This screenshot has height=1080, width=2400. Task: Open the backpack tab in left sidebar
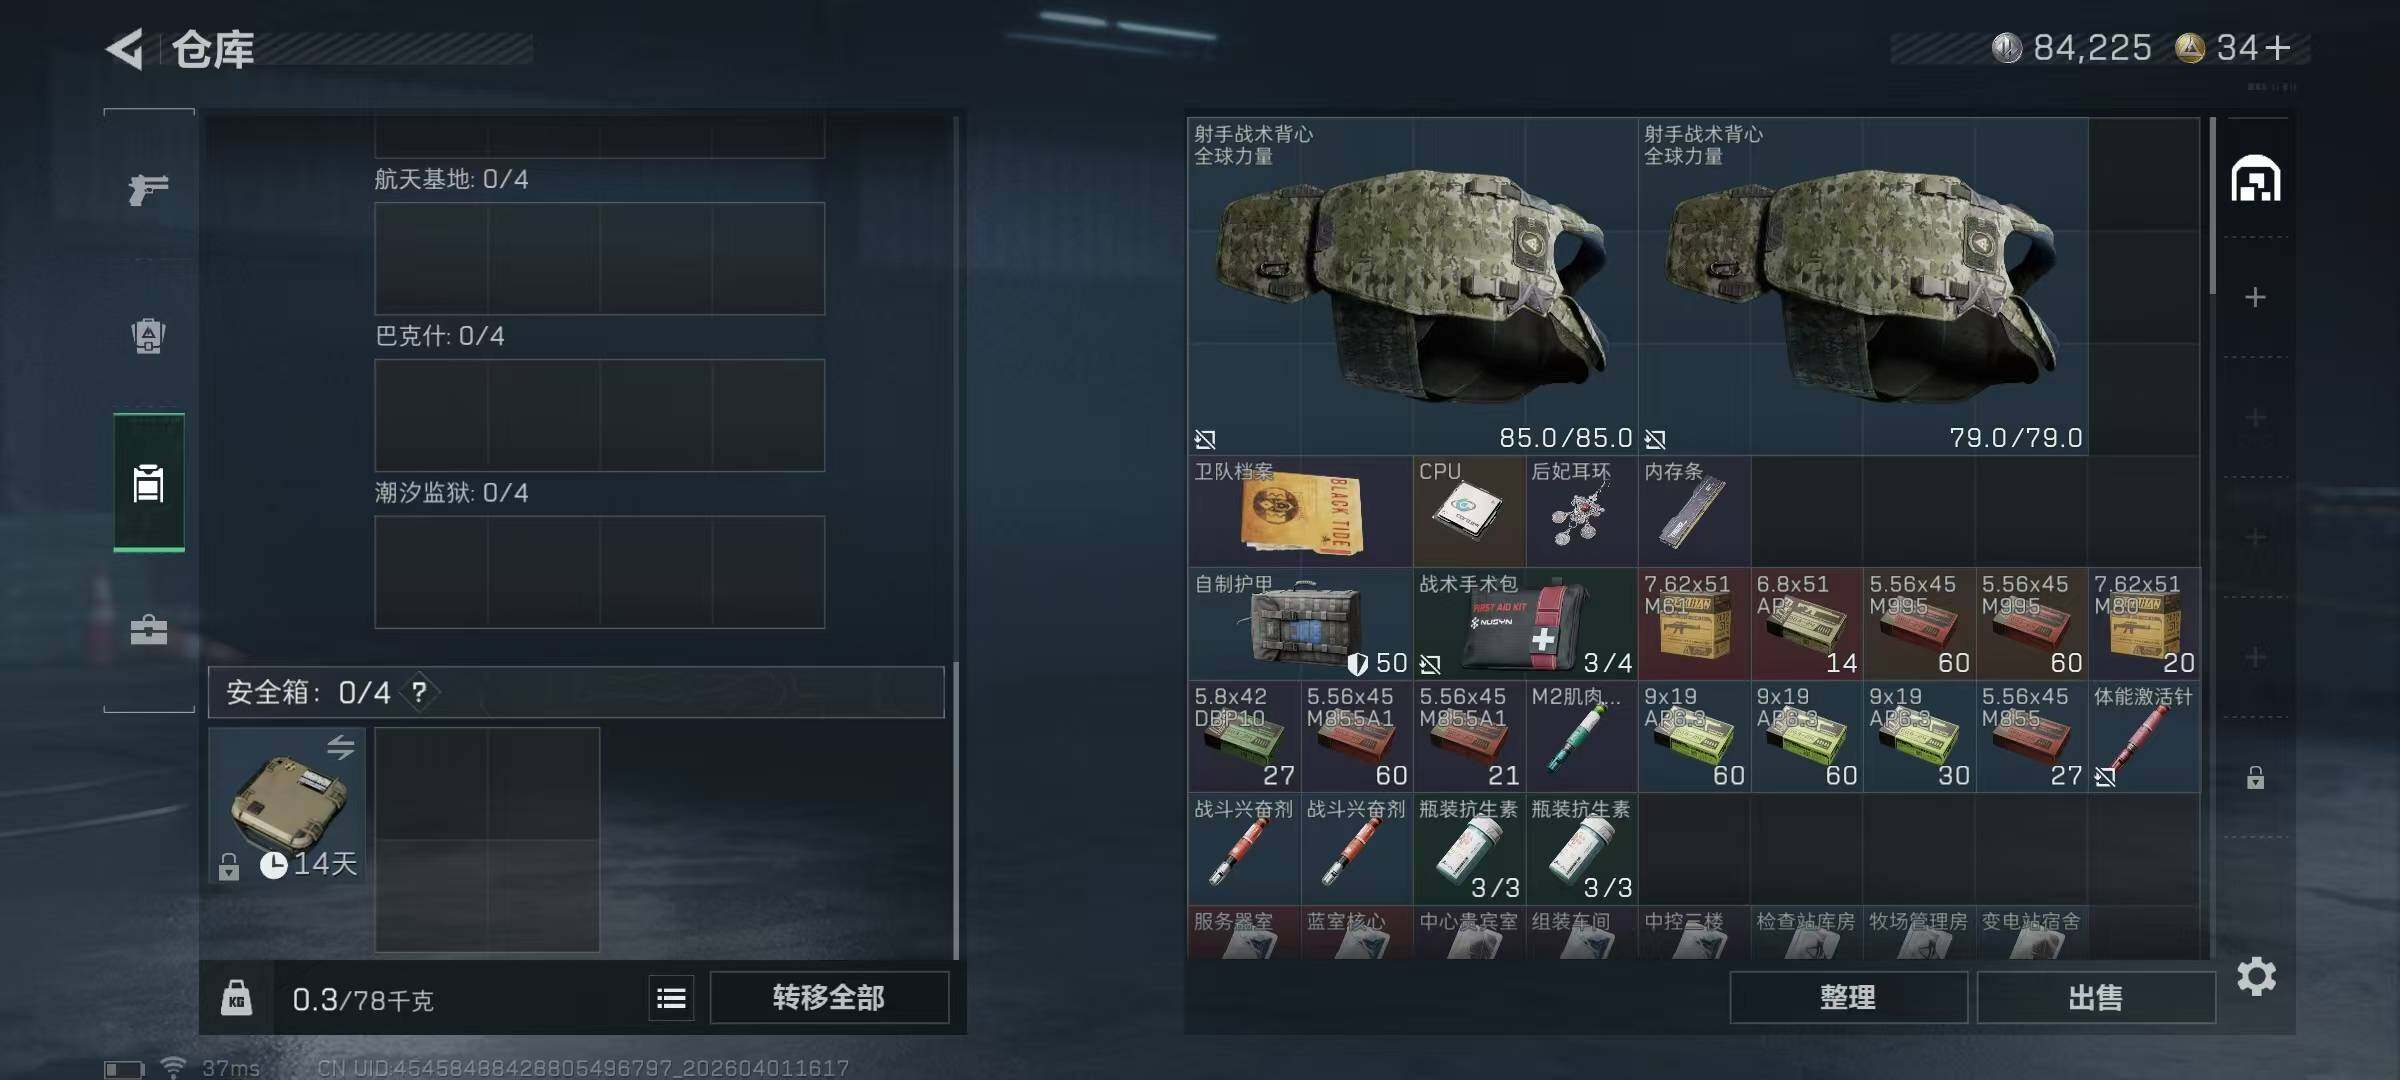[x=148, y=336]
